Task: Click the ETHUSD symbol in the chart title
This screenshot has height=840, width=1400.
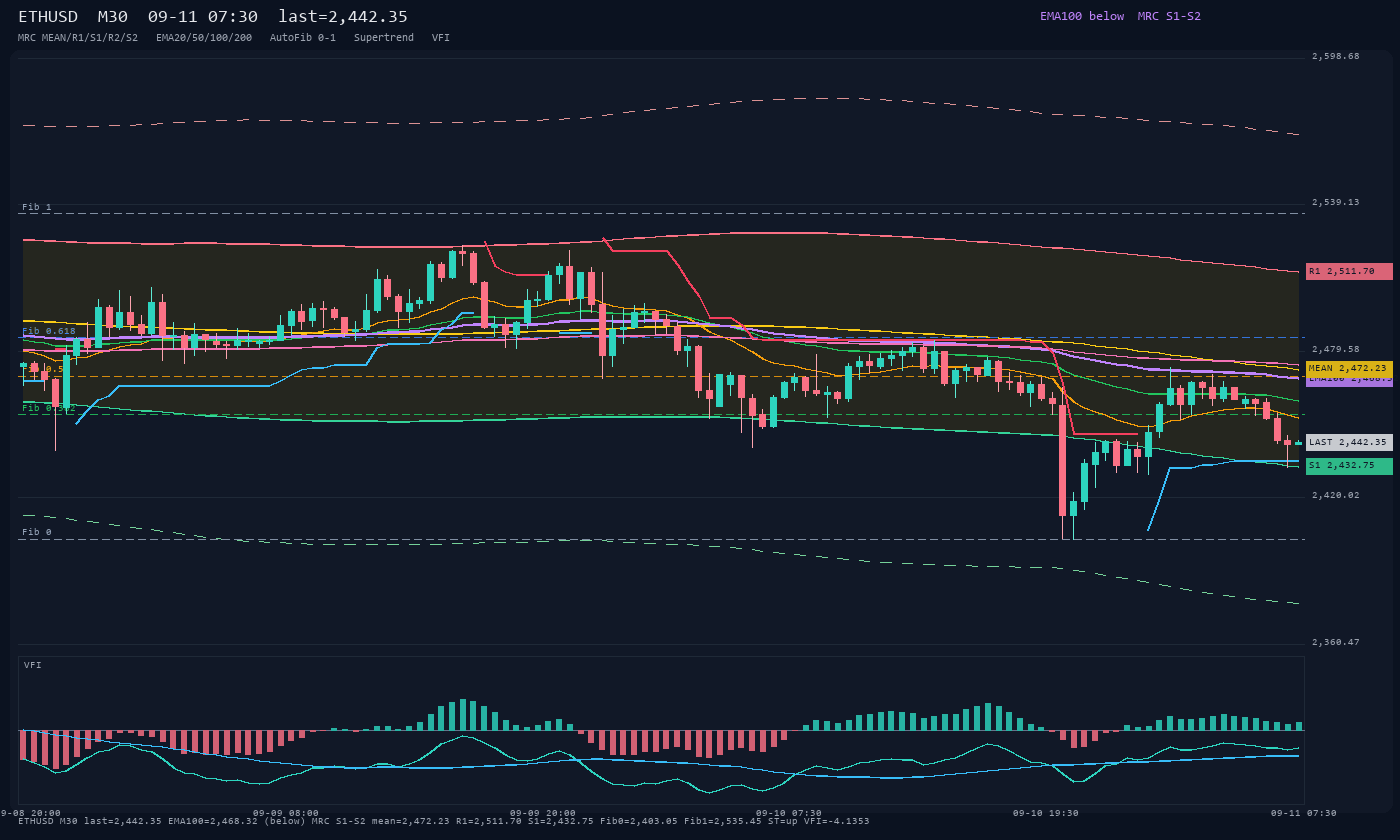Action: (48, 17)
